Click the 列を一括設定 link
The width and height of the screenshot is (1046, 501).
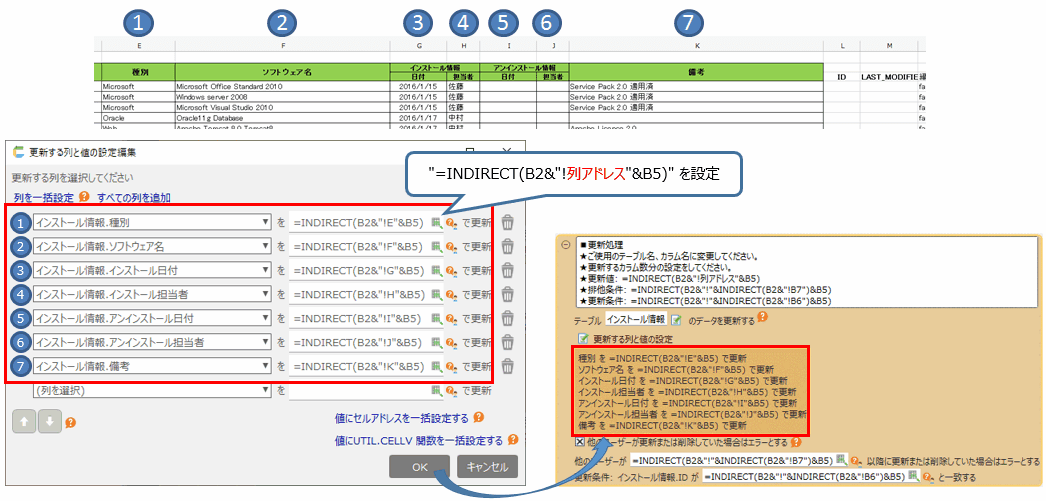[x=44, y=197]
